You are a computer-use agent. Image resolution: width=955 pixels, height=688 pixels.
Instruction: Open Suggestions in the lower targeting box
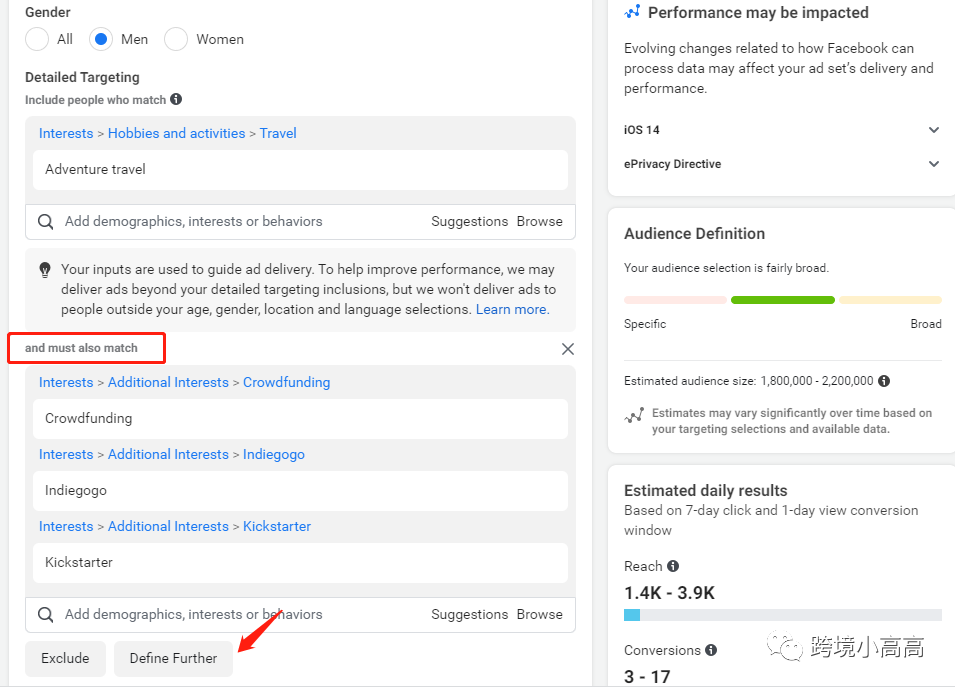click(x=470, y=614)
